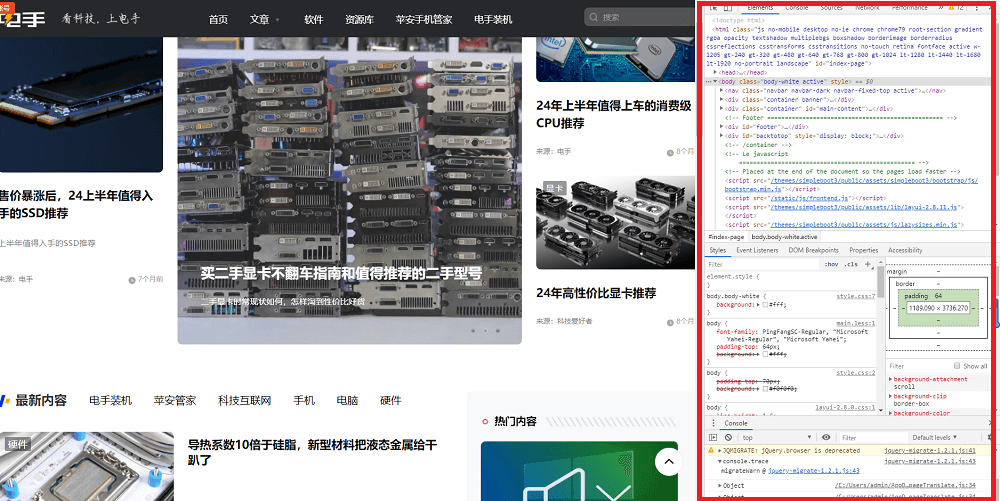Switch to the Event Listeners tab
The height and width of the screenshot is (501, 1000).
757,250
